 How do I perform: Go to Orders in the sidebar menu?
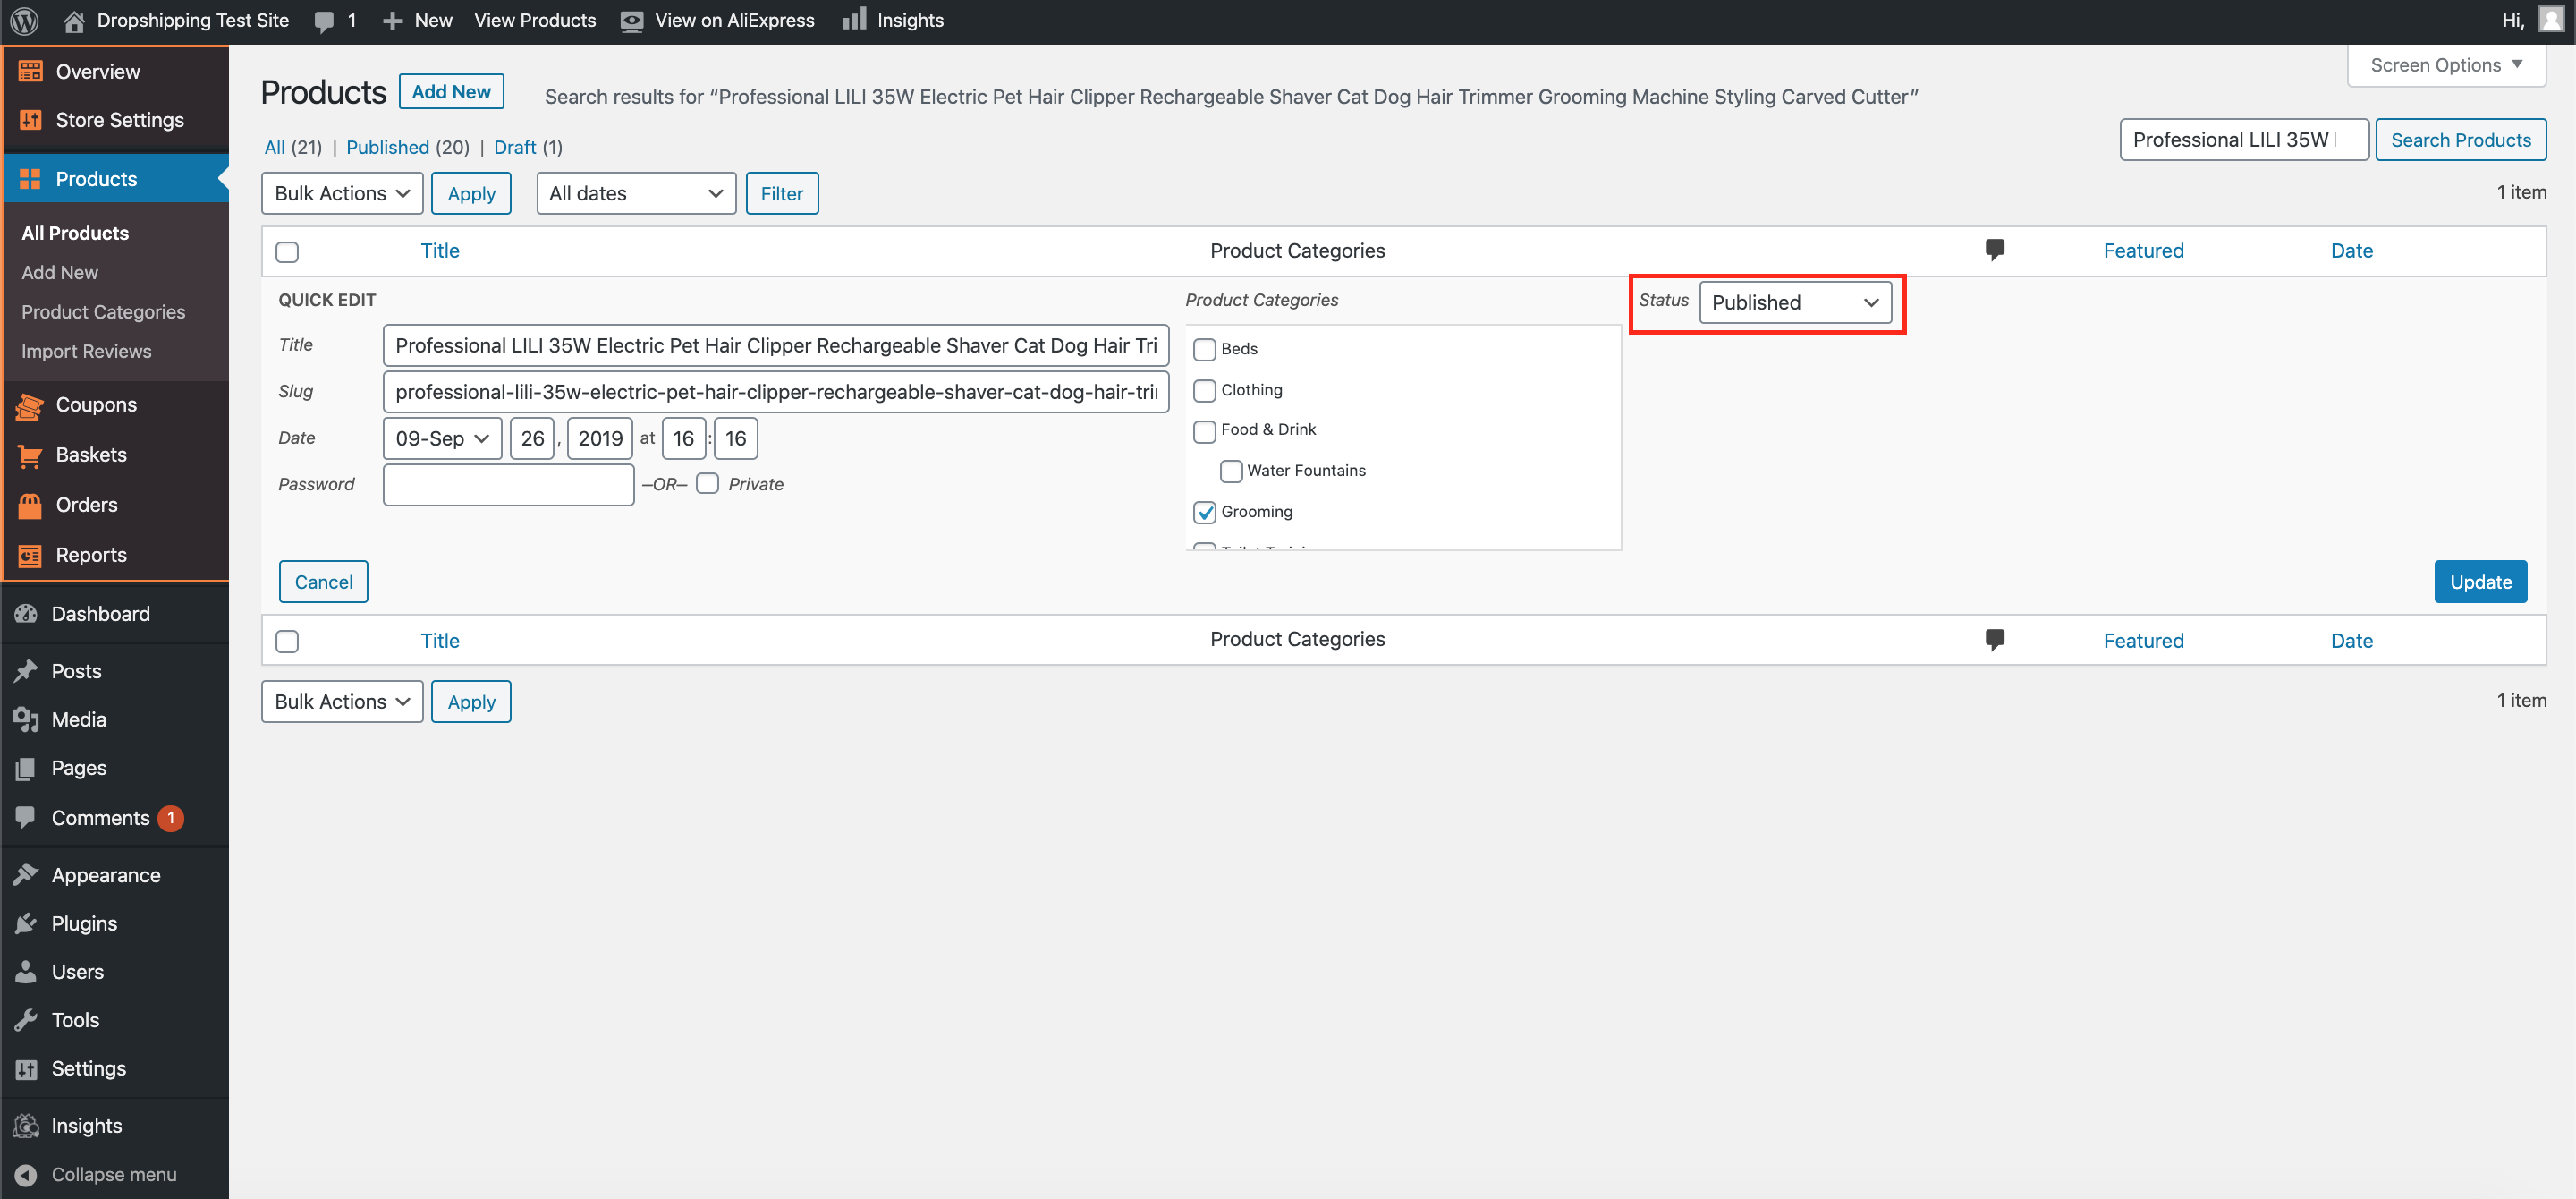pos(86,505)
